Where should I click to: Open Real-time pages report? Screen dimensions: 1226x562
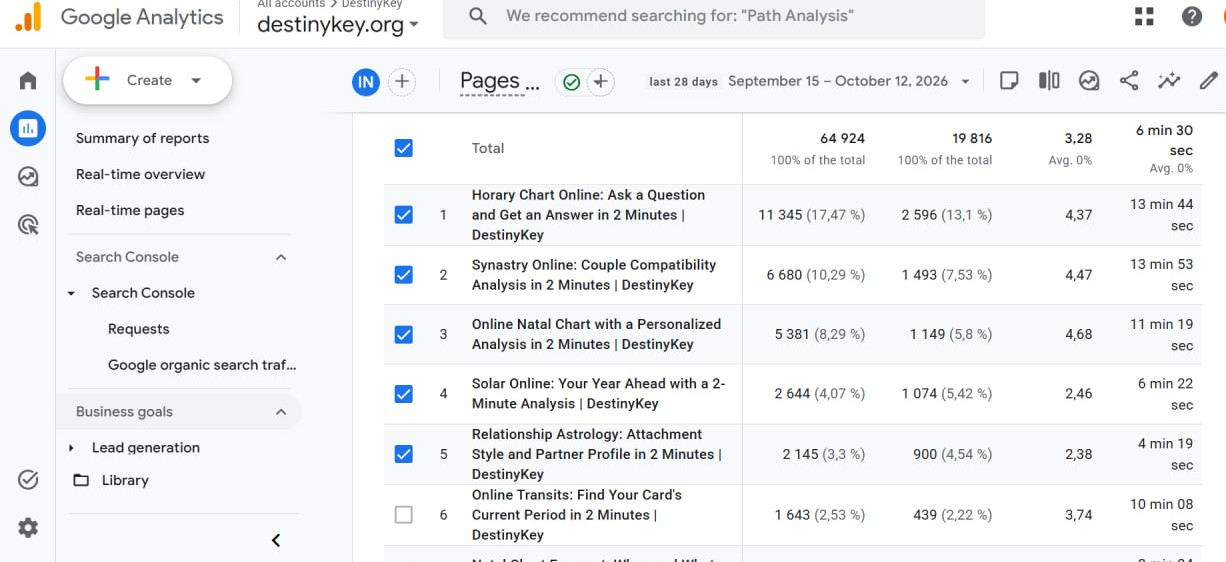(130, 210)
